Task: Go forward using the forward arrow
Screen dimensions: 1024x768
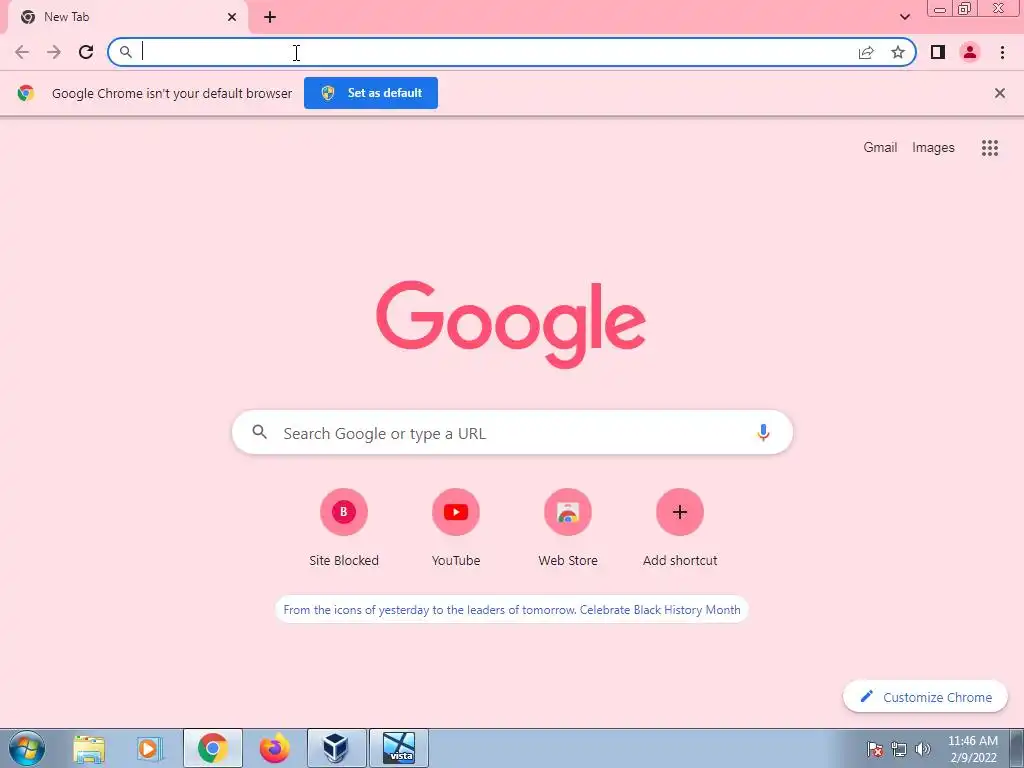Action: coord(54,52)
